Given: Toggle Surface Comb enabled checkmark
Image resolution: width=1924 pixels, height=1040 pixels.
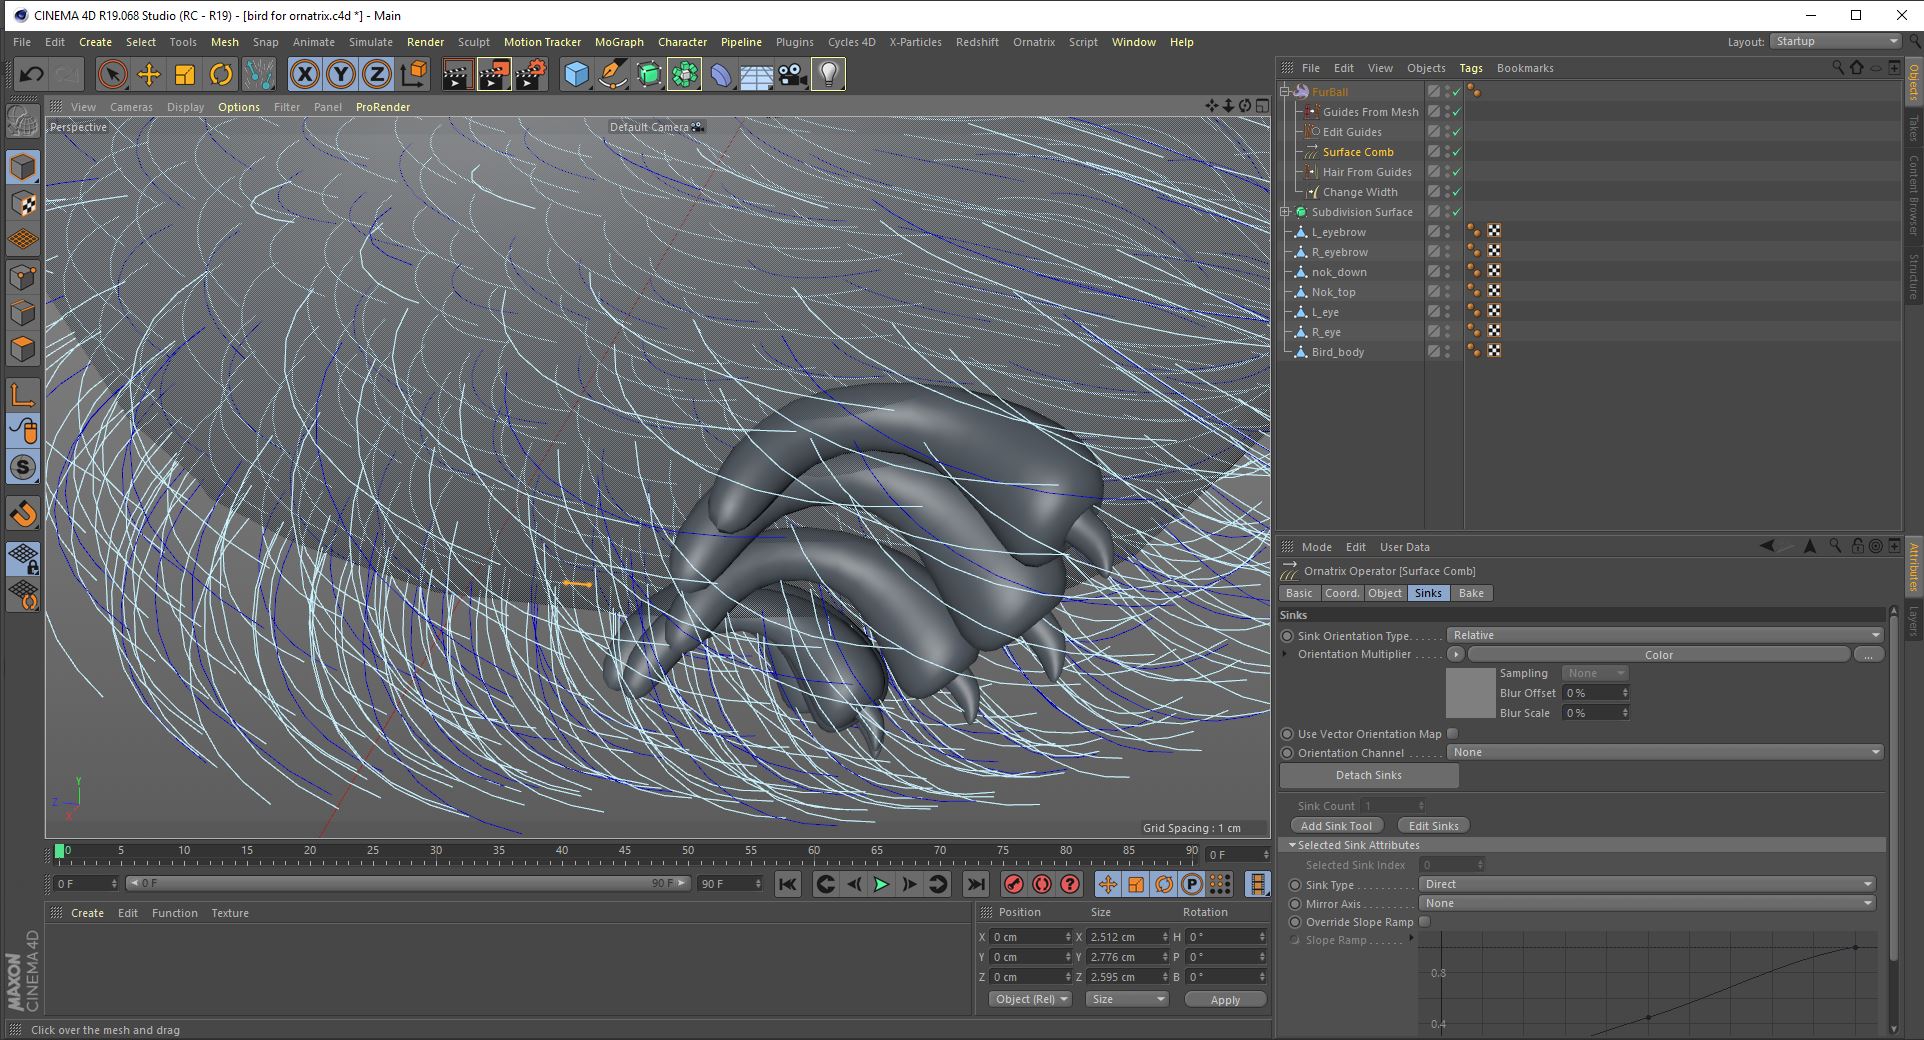Looking at the screenshot, I should [x=1457, y=152].
